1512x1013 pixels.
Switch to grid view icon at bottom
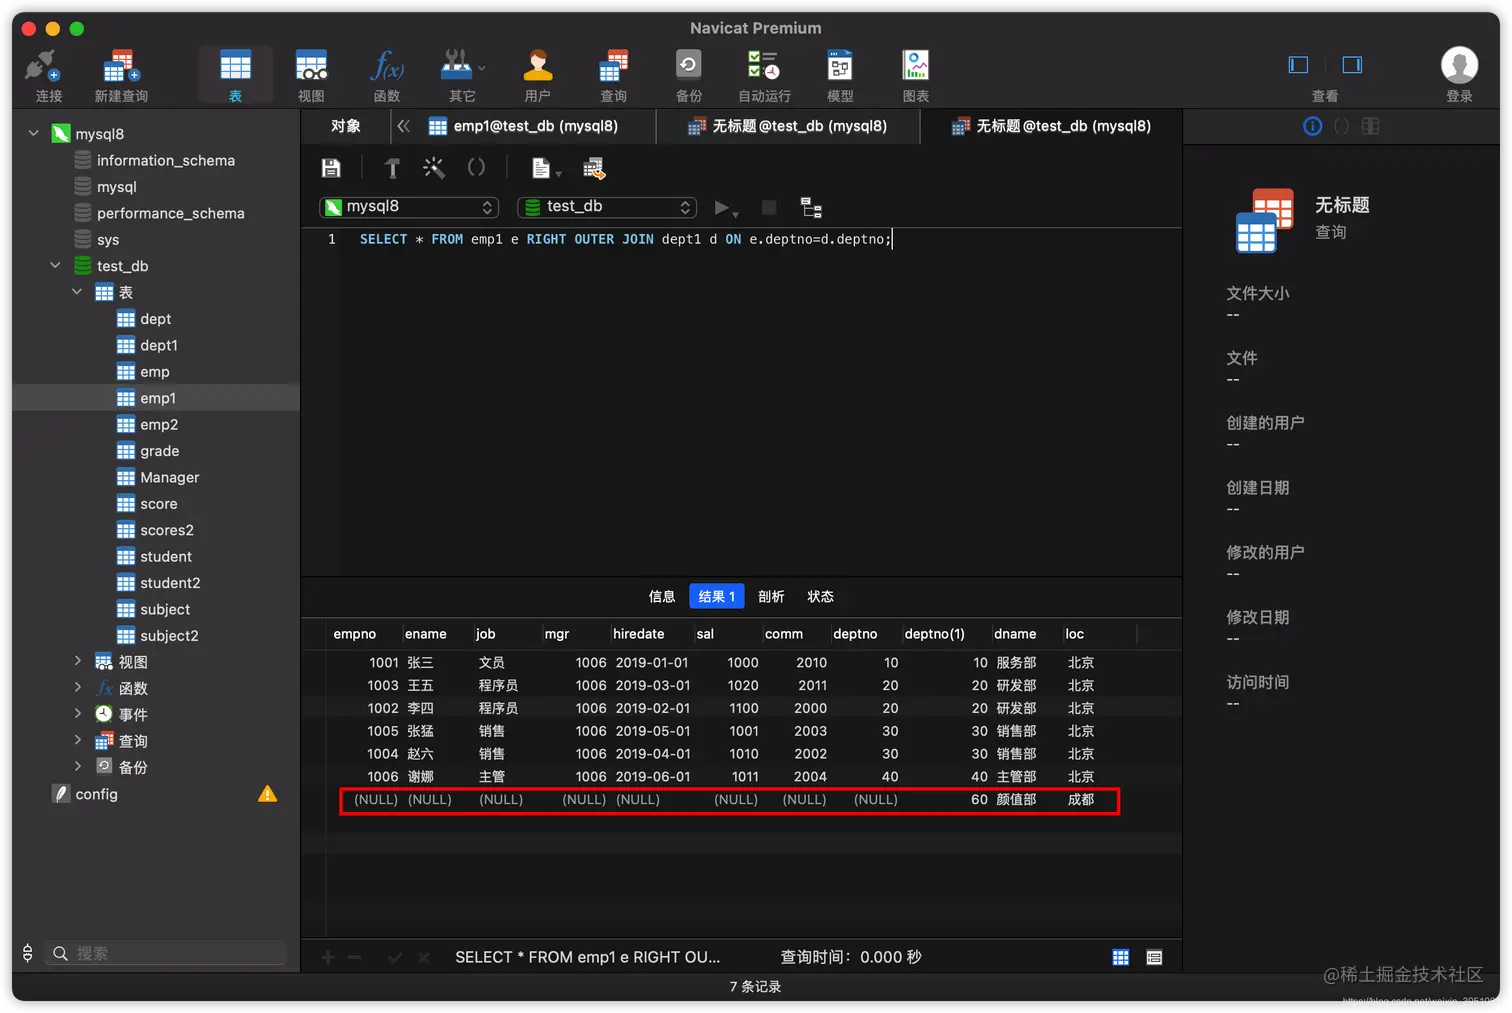tap(1121, 957)
